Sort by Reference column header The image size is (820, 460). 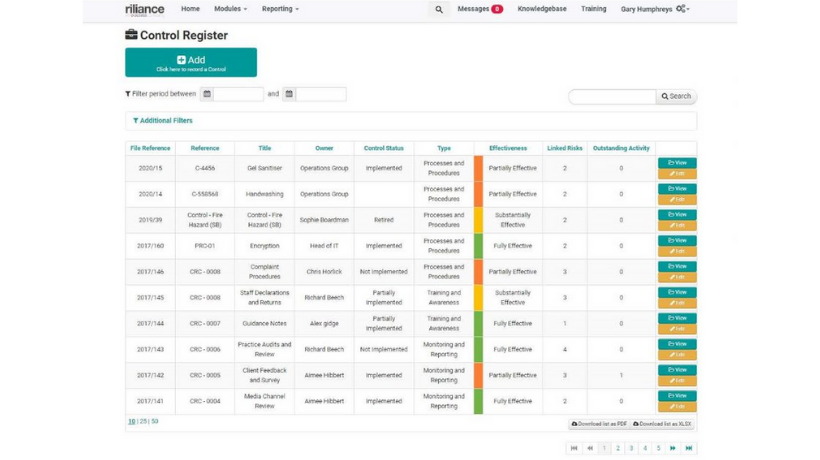[x=204, y=148]
